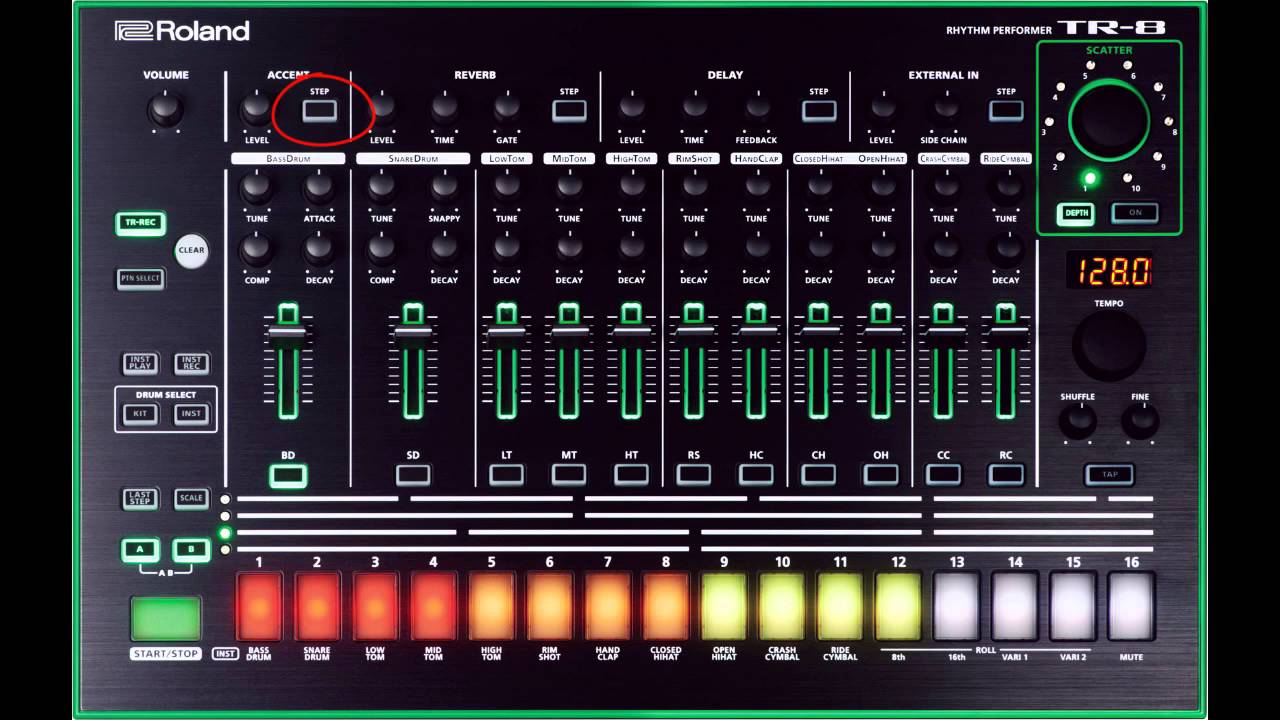Click the SHUFFLE knob
Screen dimensions: 1280x720
(1077, 421)
